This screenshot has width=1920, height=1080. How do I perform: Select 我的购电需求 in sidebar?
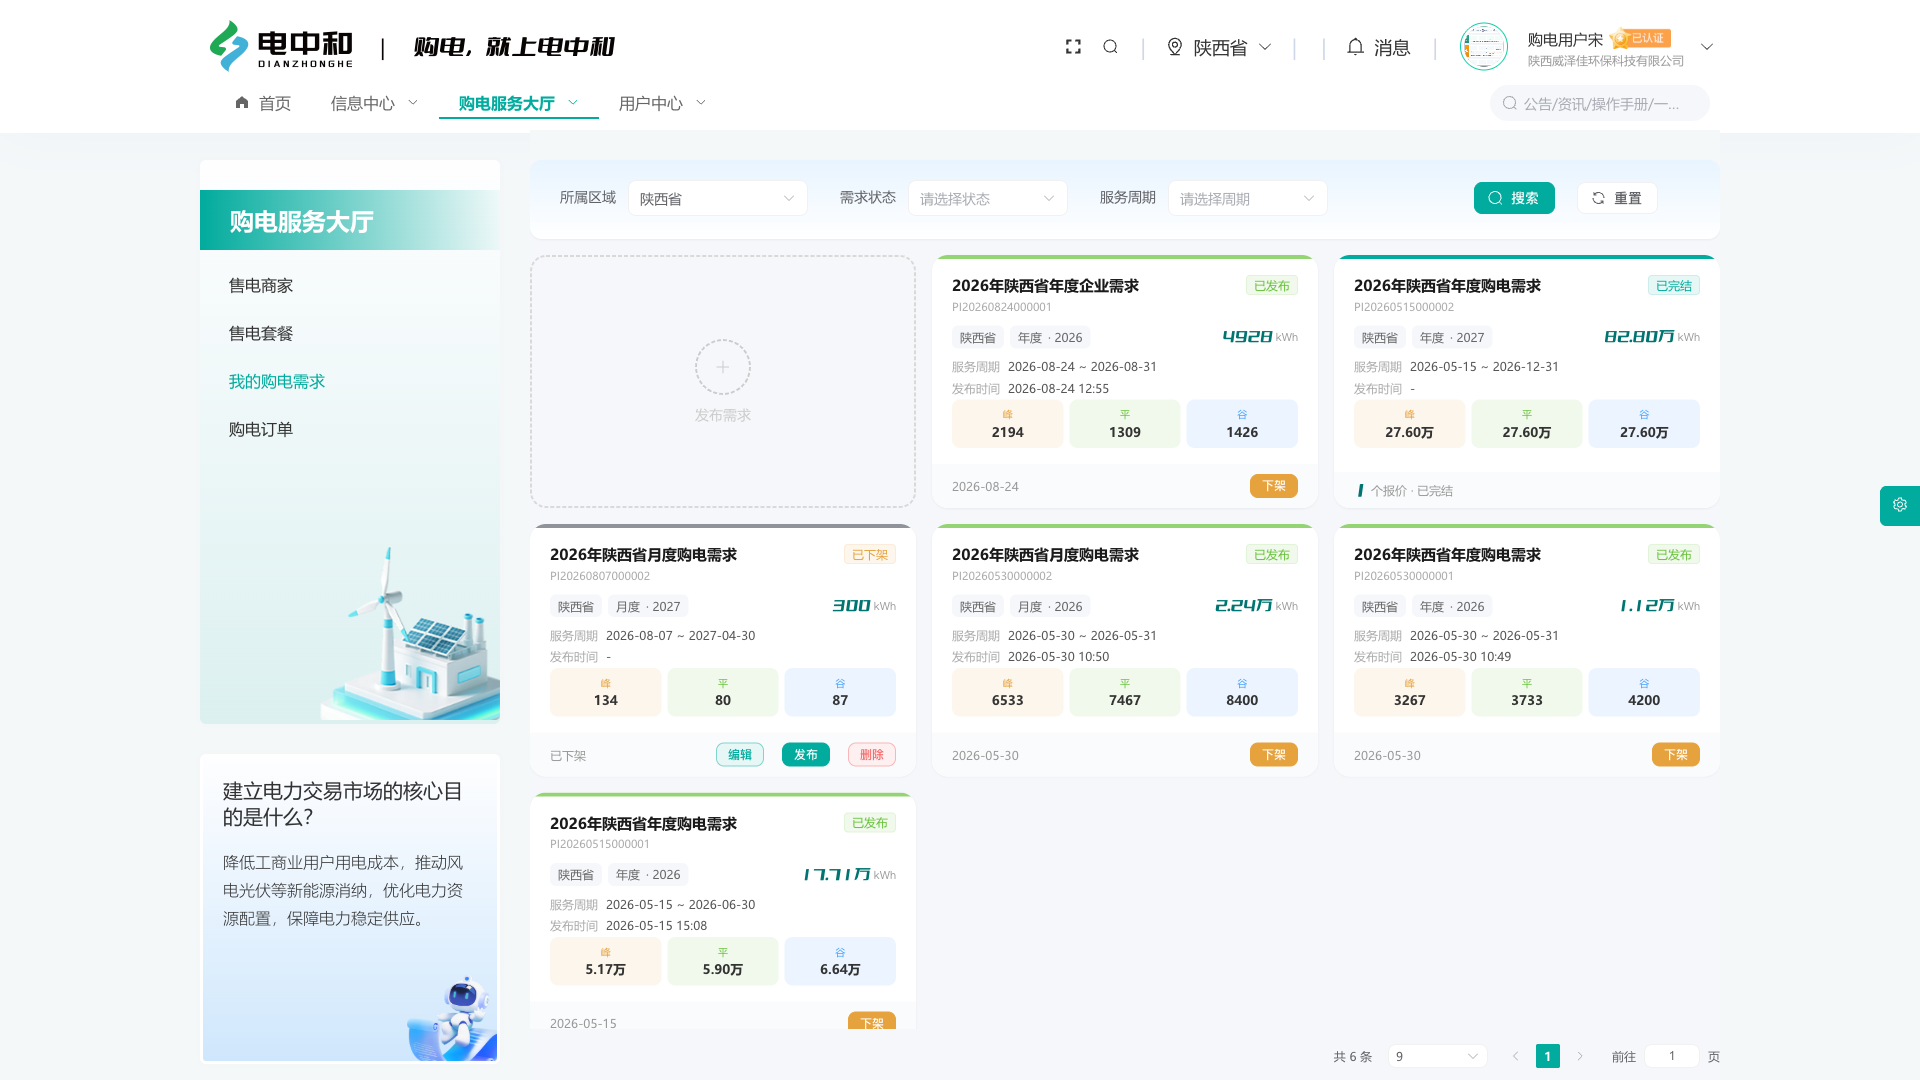point(277,382)
